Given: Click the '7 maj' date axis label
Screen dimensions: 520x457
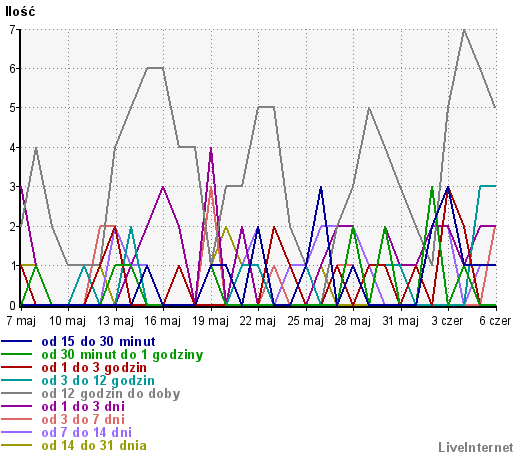Looking at the screenshot, I should point(21,321).
